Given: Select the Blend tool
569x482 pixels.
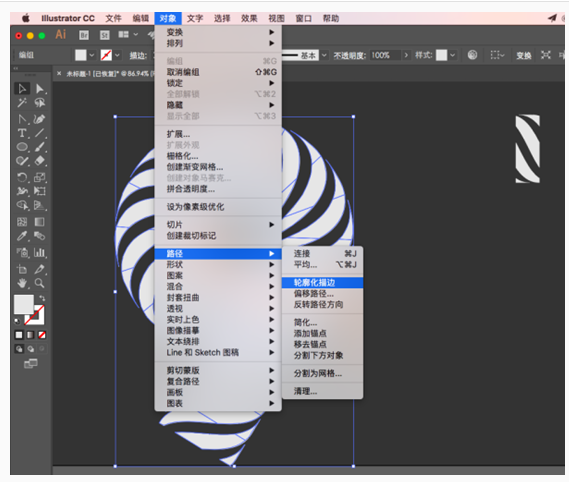Looking at the screenshot, I should tap(40, 236).
